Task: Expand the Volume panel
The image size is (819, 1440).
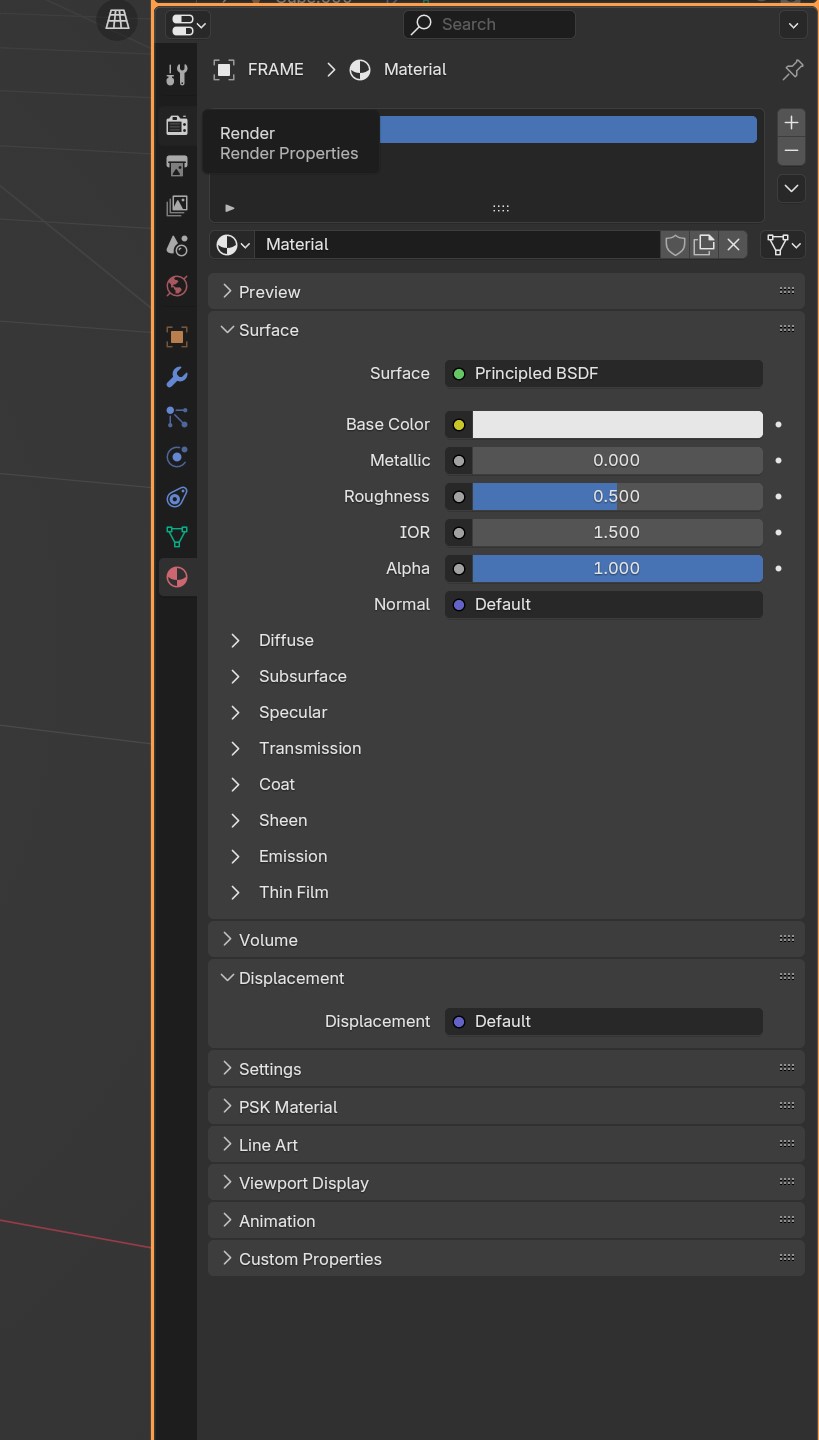Action: tap(506, 940)
